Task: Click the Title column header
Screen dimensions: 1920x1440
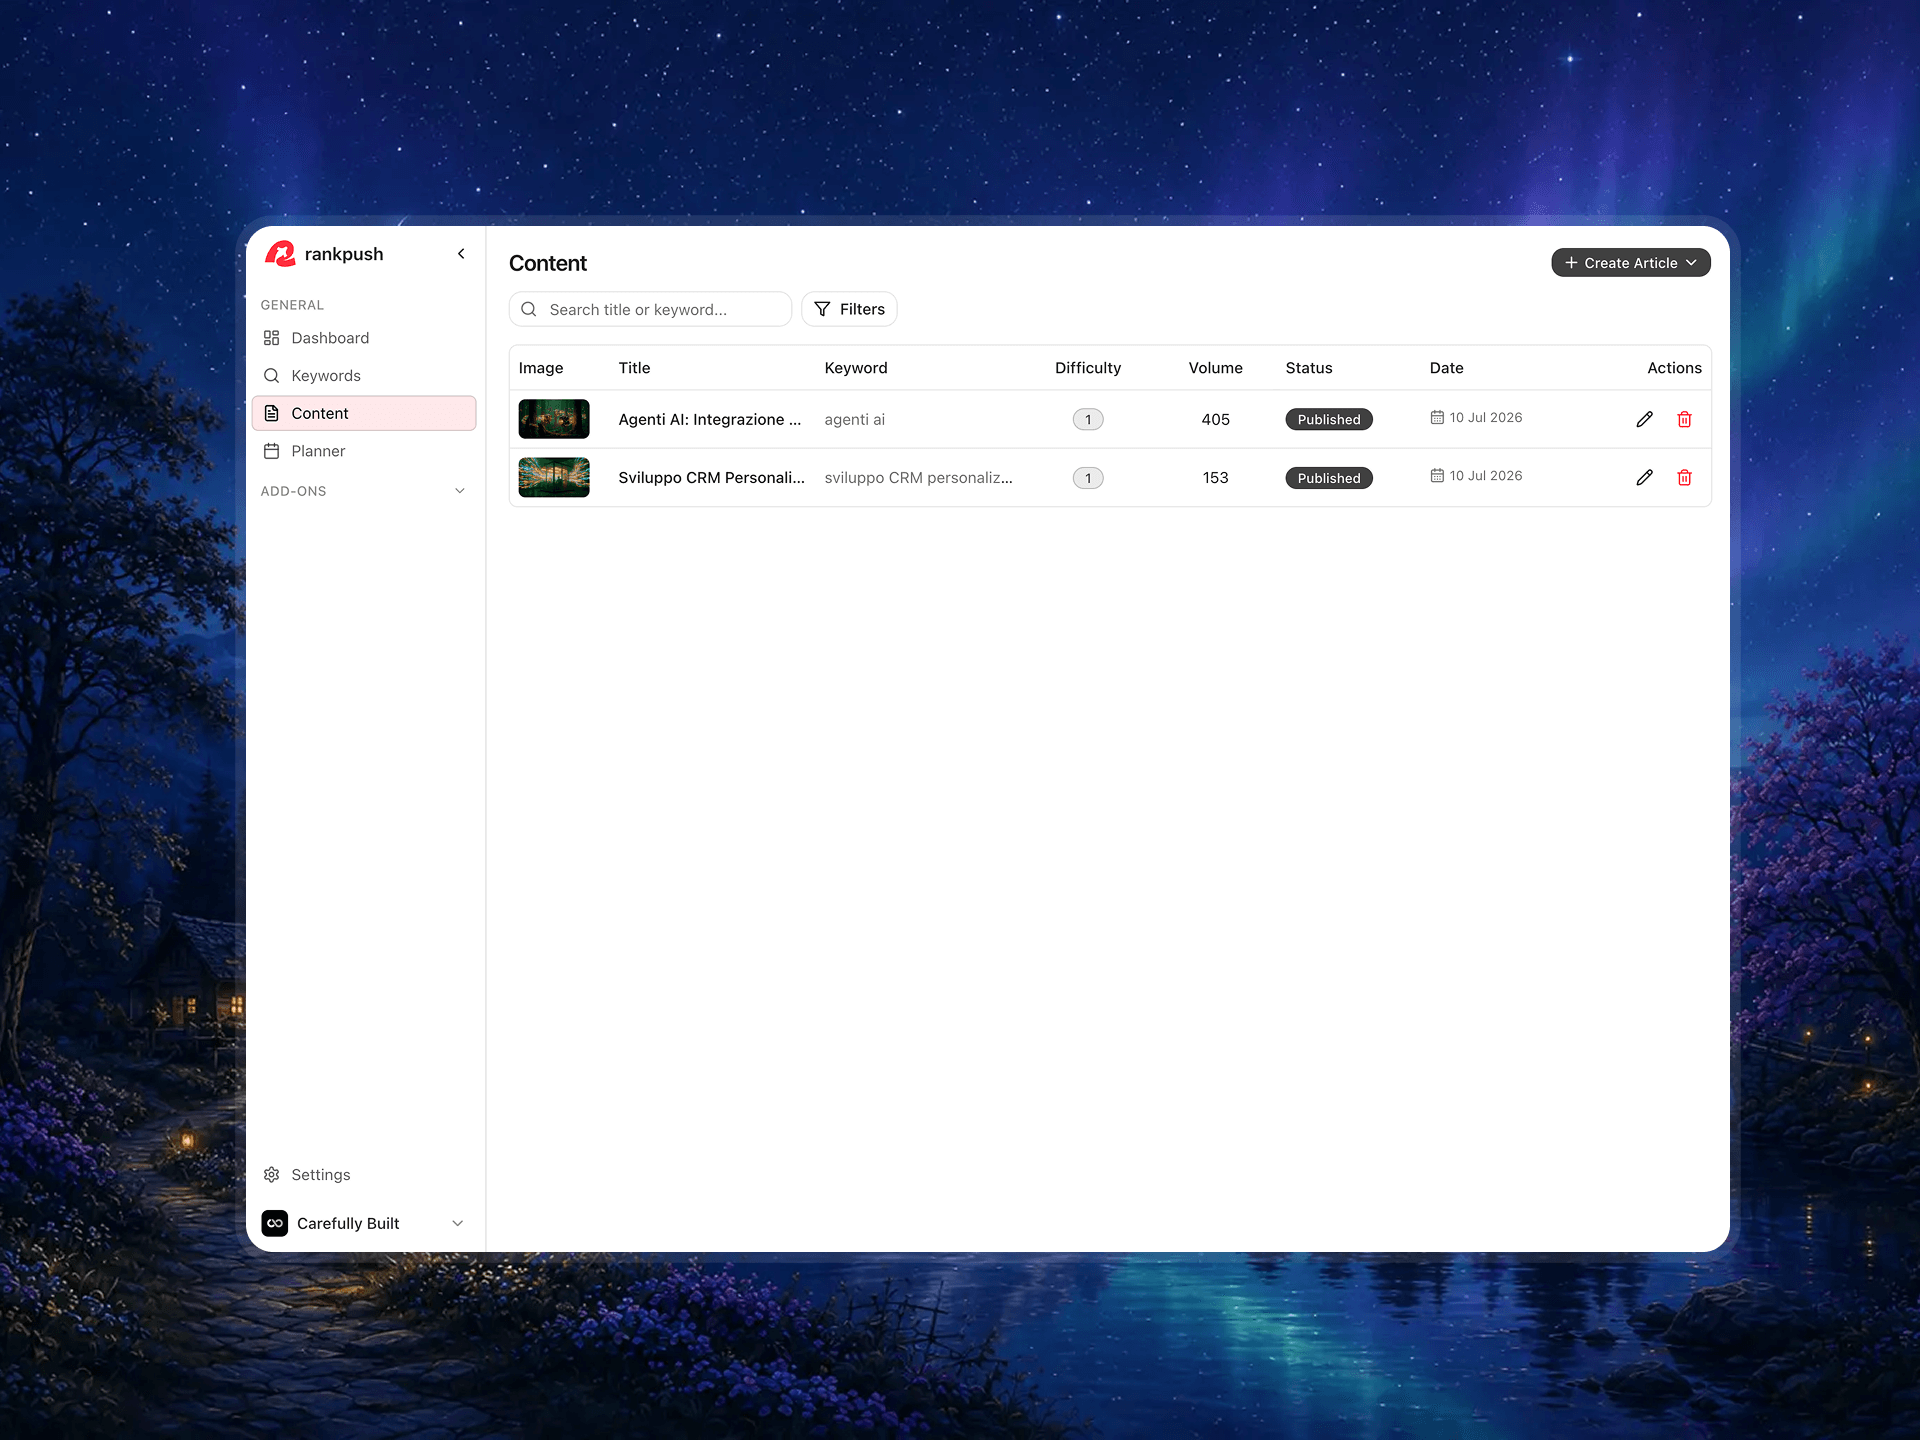Action: [x=635, y=368]
